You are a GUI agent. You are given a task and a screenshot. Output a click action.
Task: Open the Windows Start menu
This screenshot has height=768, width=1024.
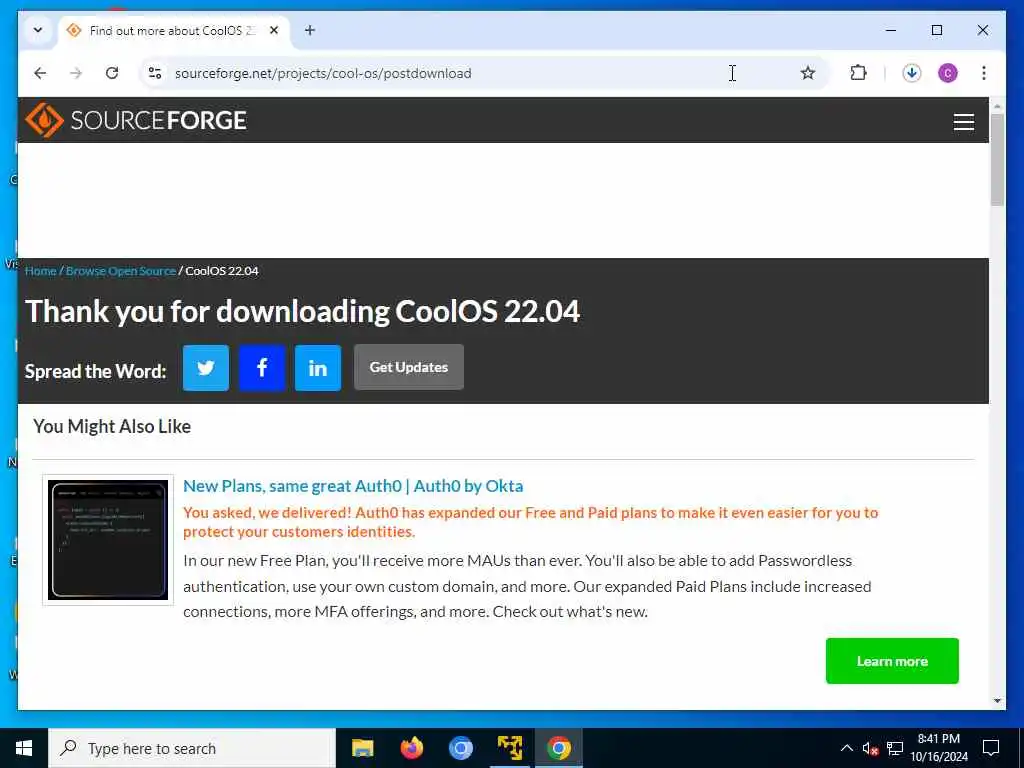[24, 748]
